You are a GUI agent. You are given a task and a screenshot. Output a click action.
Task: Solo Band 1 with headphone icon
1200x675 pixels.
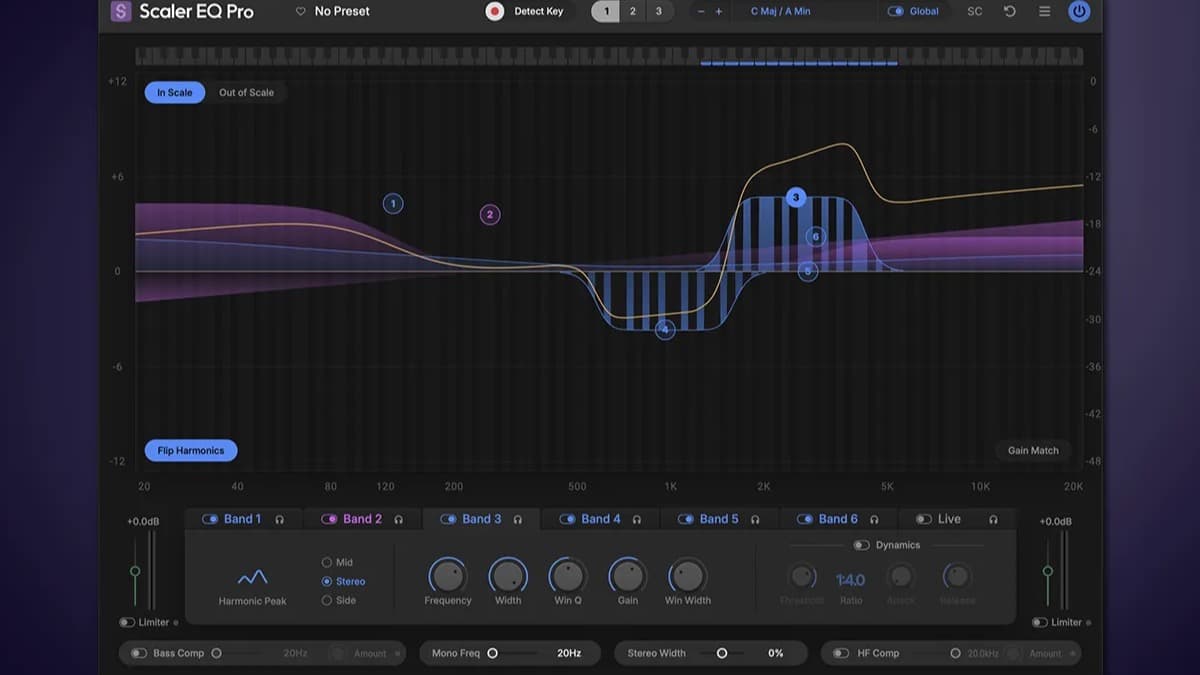[279, 520]
